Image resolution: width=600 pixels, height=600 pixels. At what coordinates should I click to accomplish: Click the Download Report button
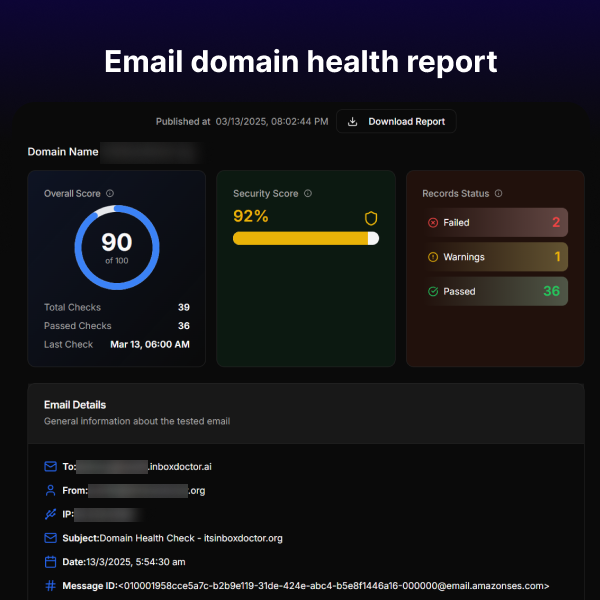click(x=396, y=121)
